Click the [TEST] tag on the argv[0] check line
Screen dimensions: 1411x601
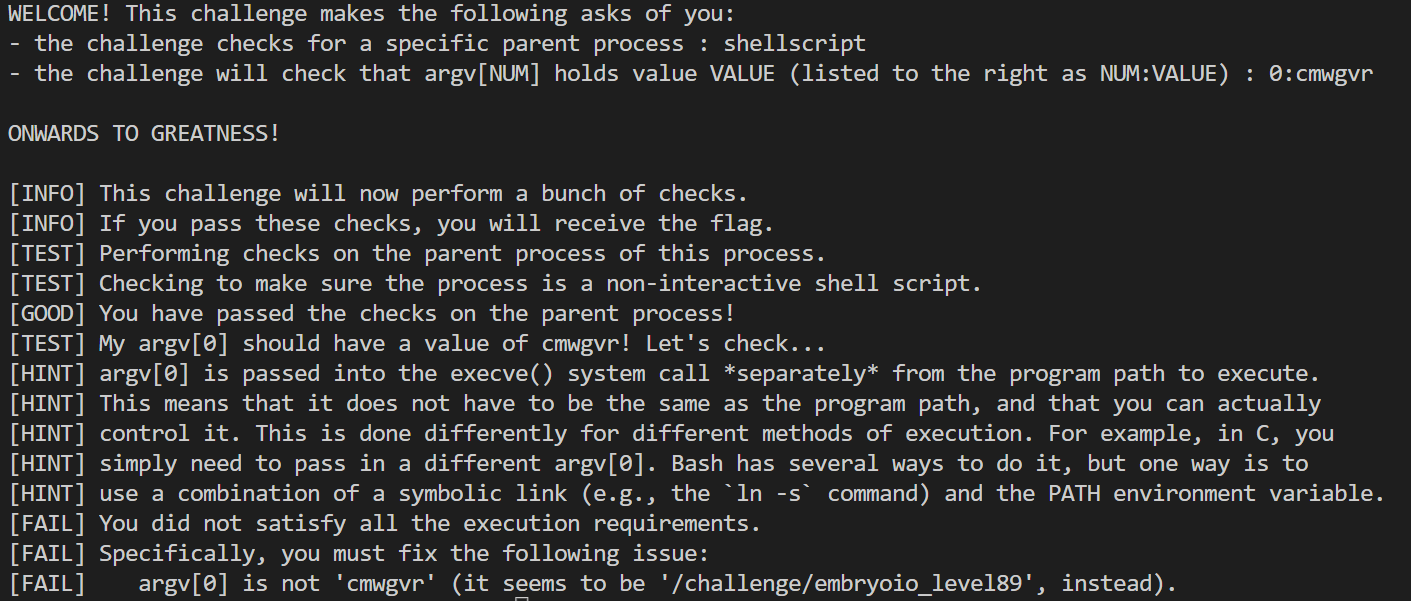point(47,344)
